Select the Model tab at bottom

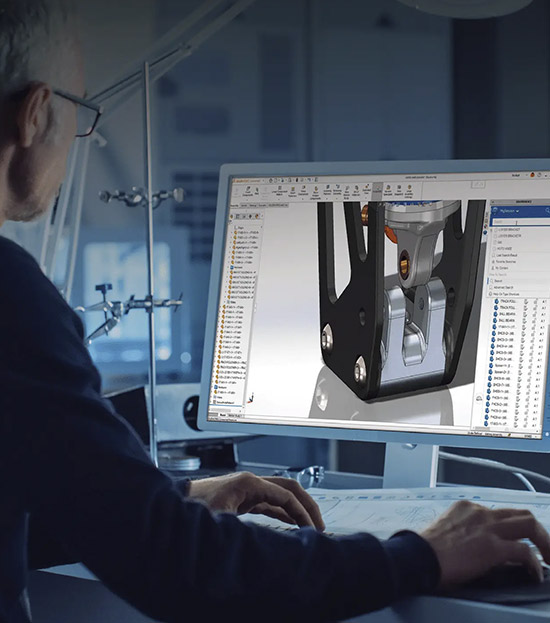click(x=223, y=415)
